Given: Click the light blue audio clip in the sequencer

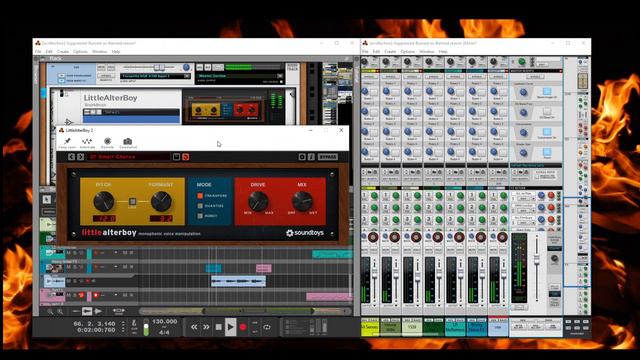Looking at the screenshot, I should pos(238,281).
